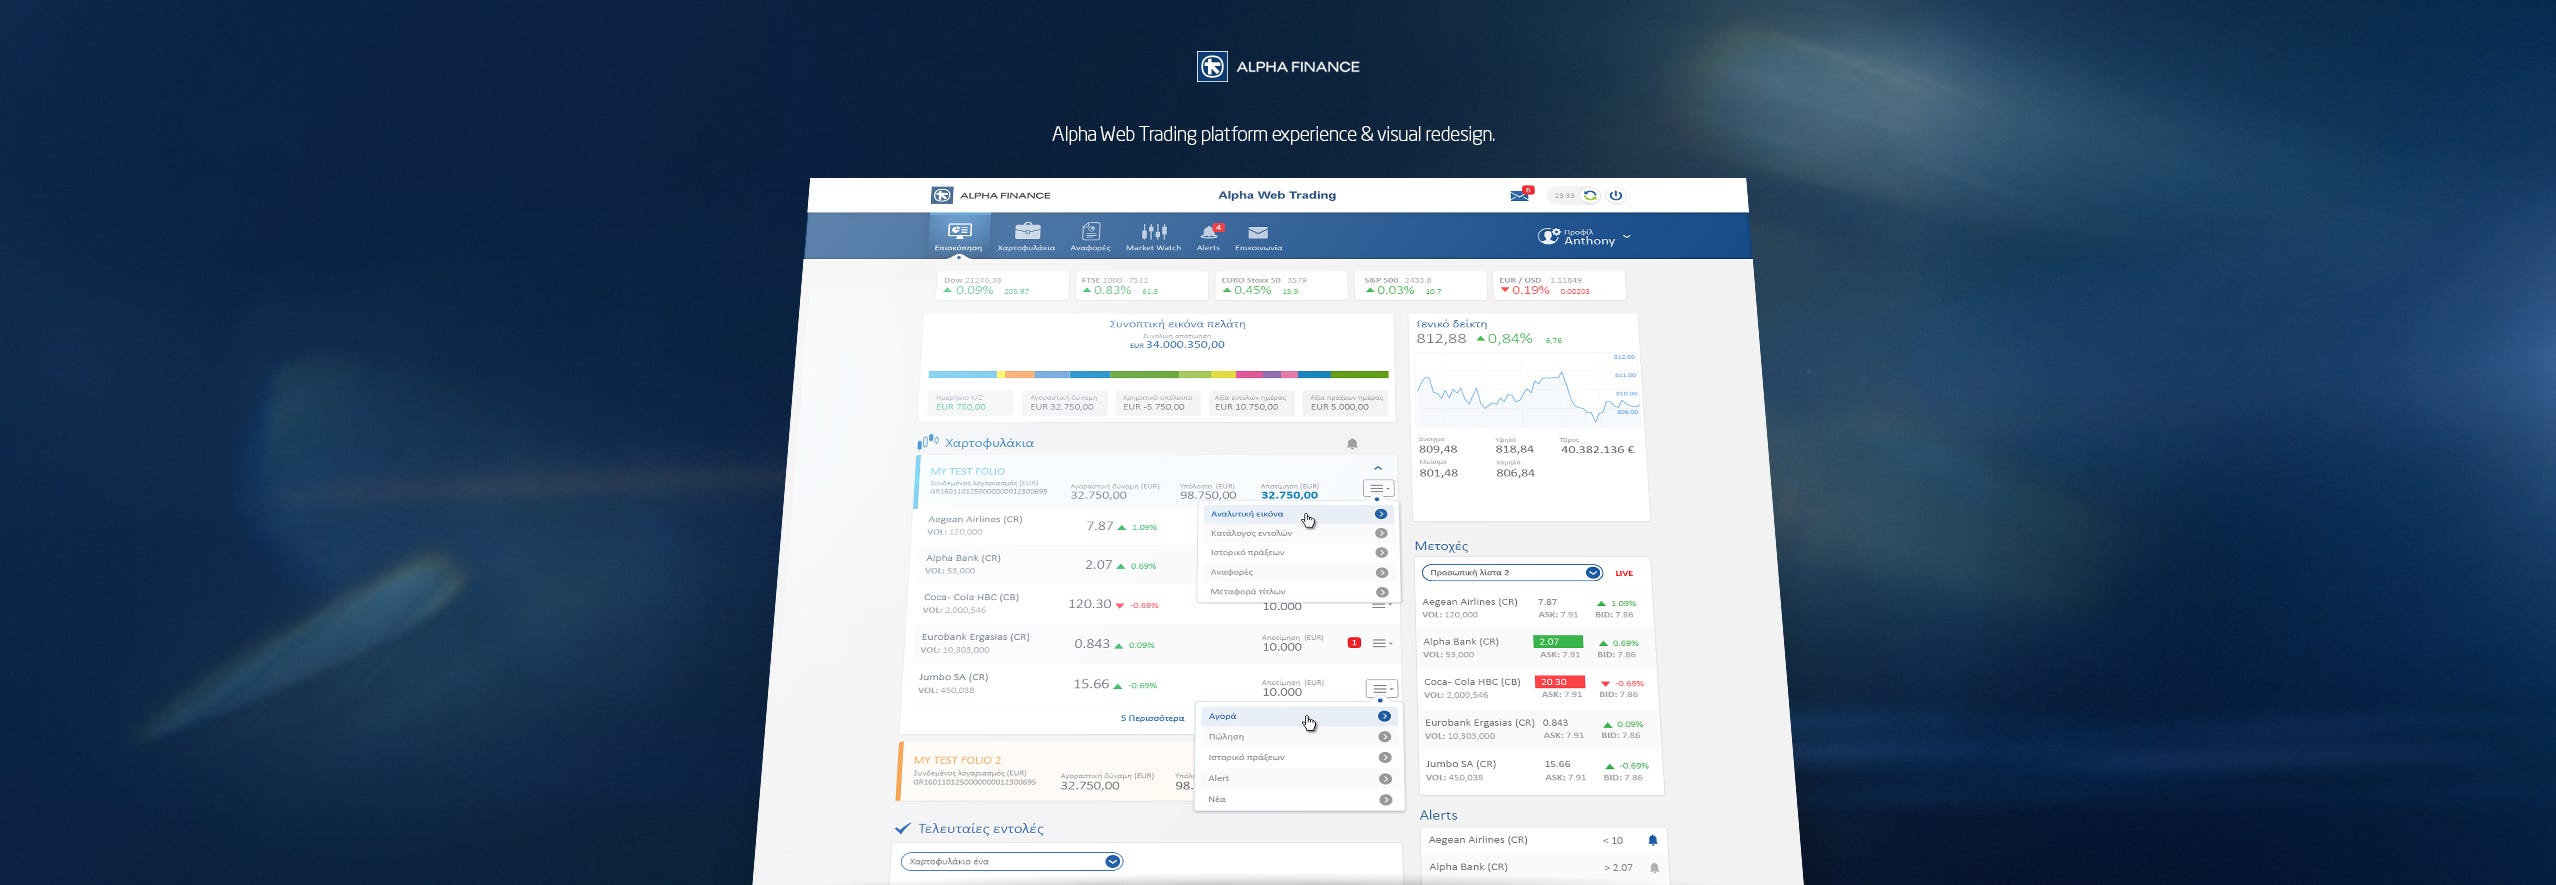Open the Χαρτοφυλάκιο ένα dropdown
Screen dimensions: 2556x885
(x=1011, y=861)
